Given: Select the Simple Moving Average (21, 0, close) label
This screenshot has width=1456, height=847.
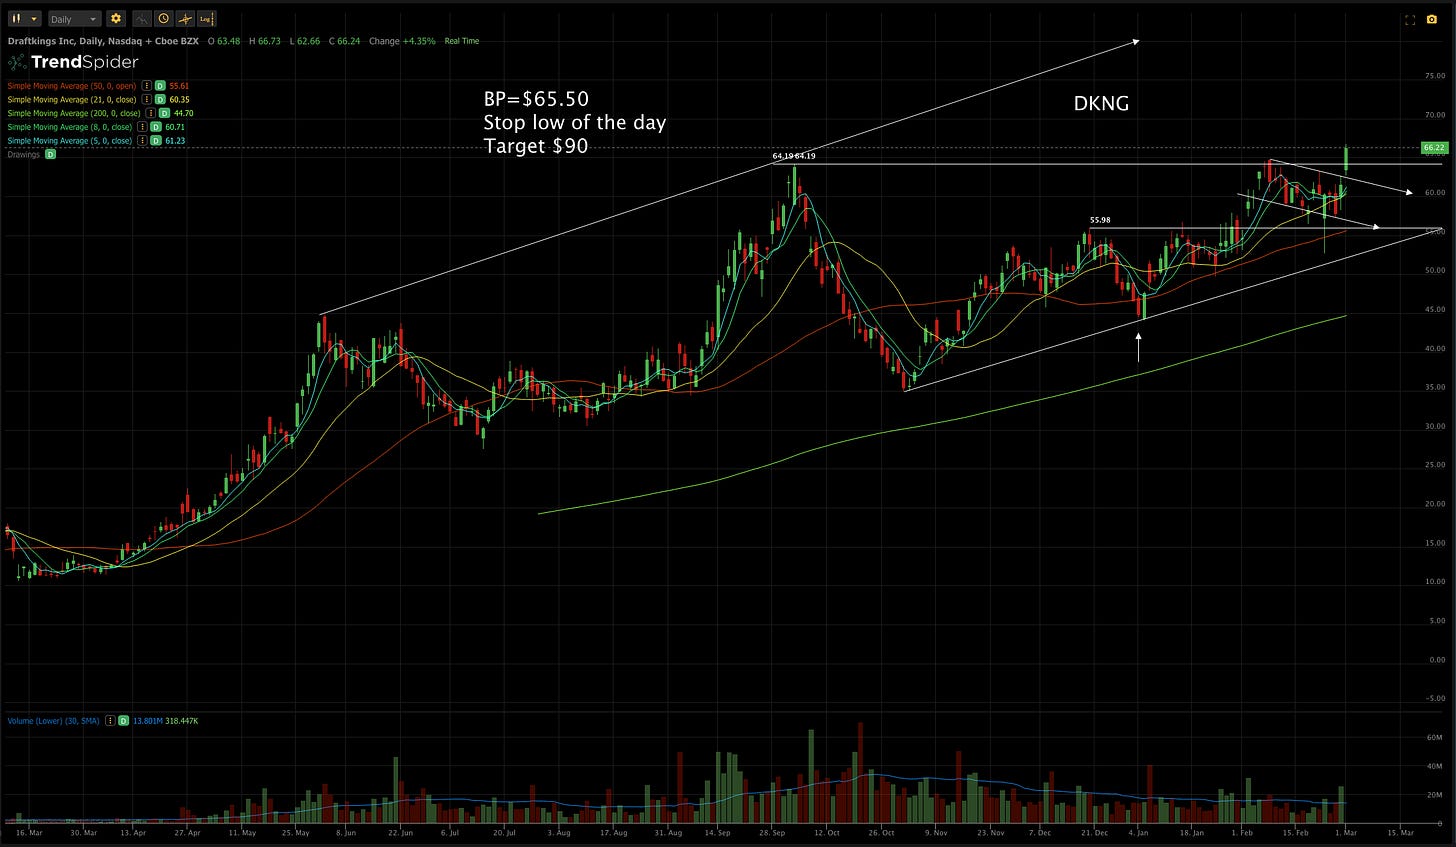Looking at the screenshot, I should pyautogui.click(x=73, y=100).
